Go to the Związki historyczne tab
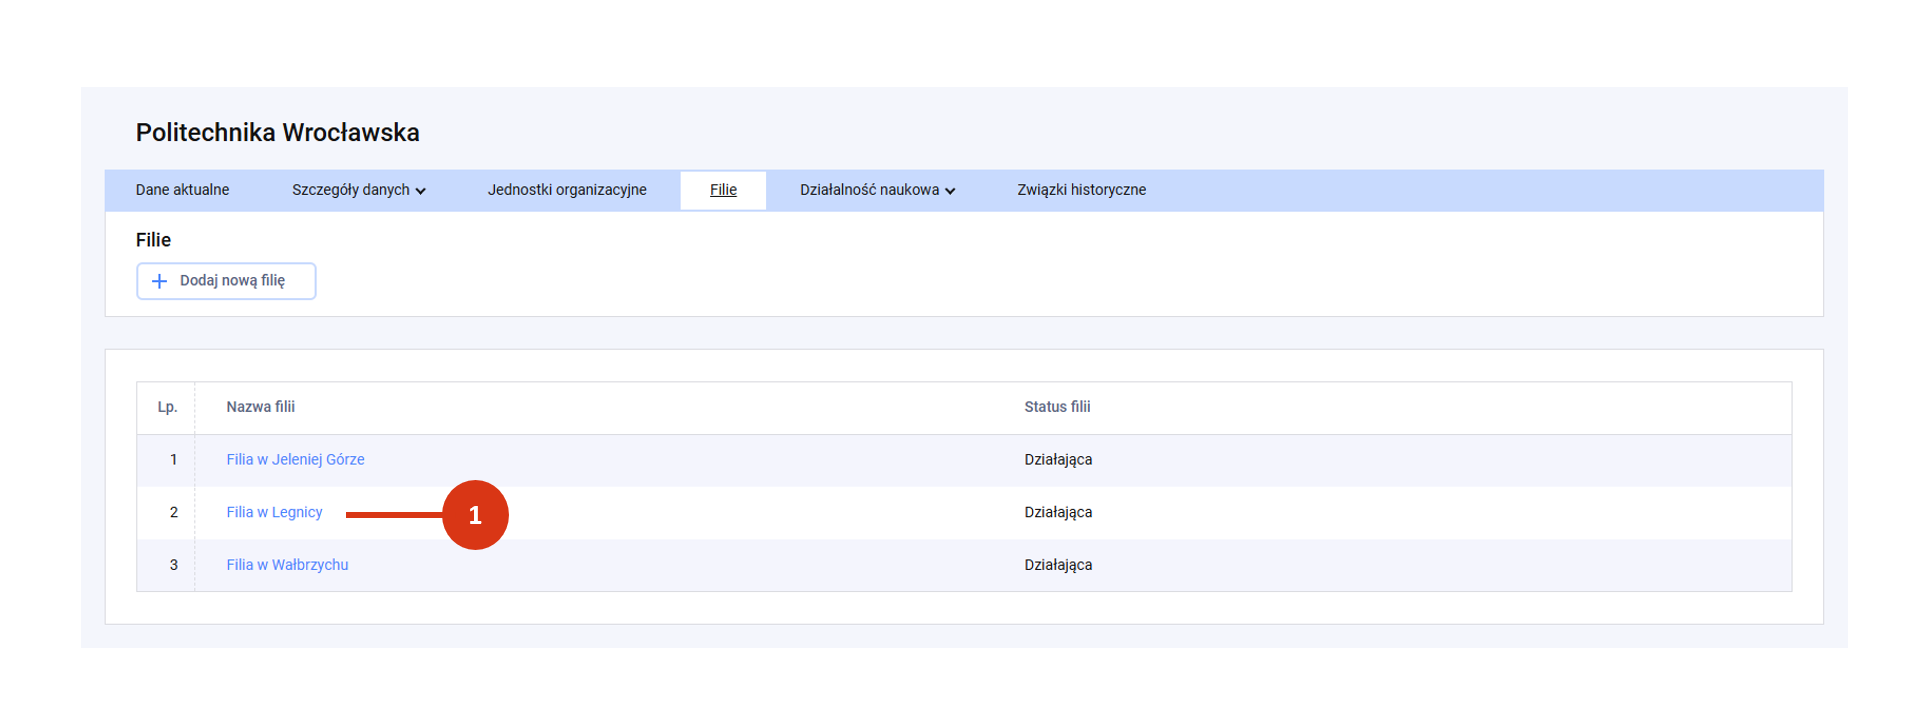Screen dimensions: 1919x728 pos(1081,190)
